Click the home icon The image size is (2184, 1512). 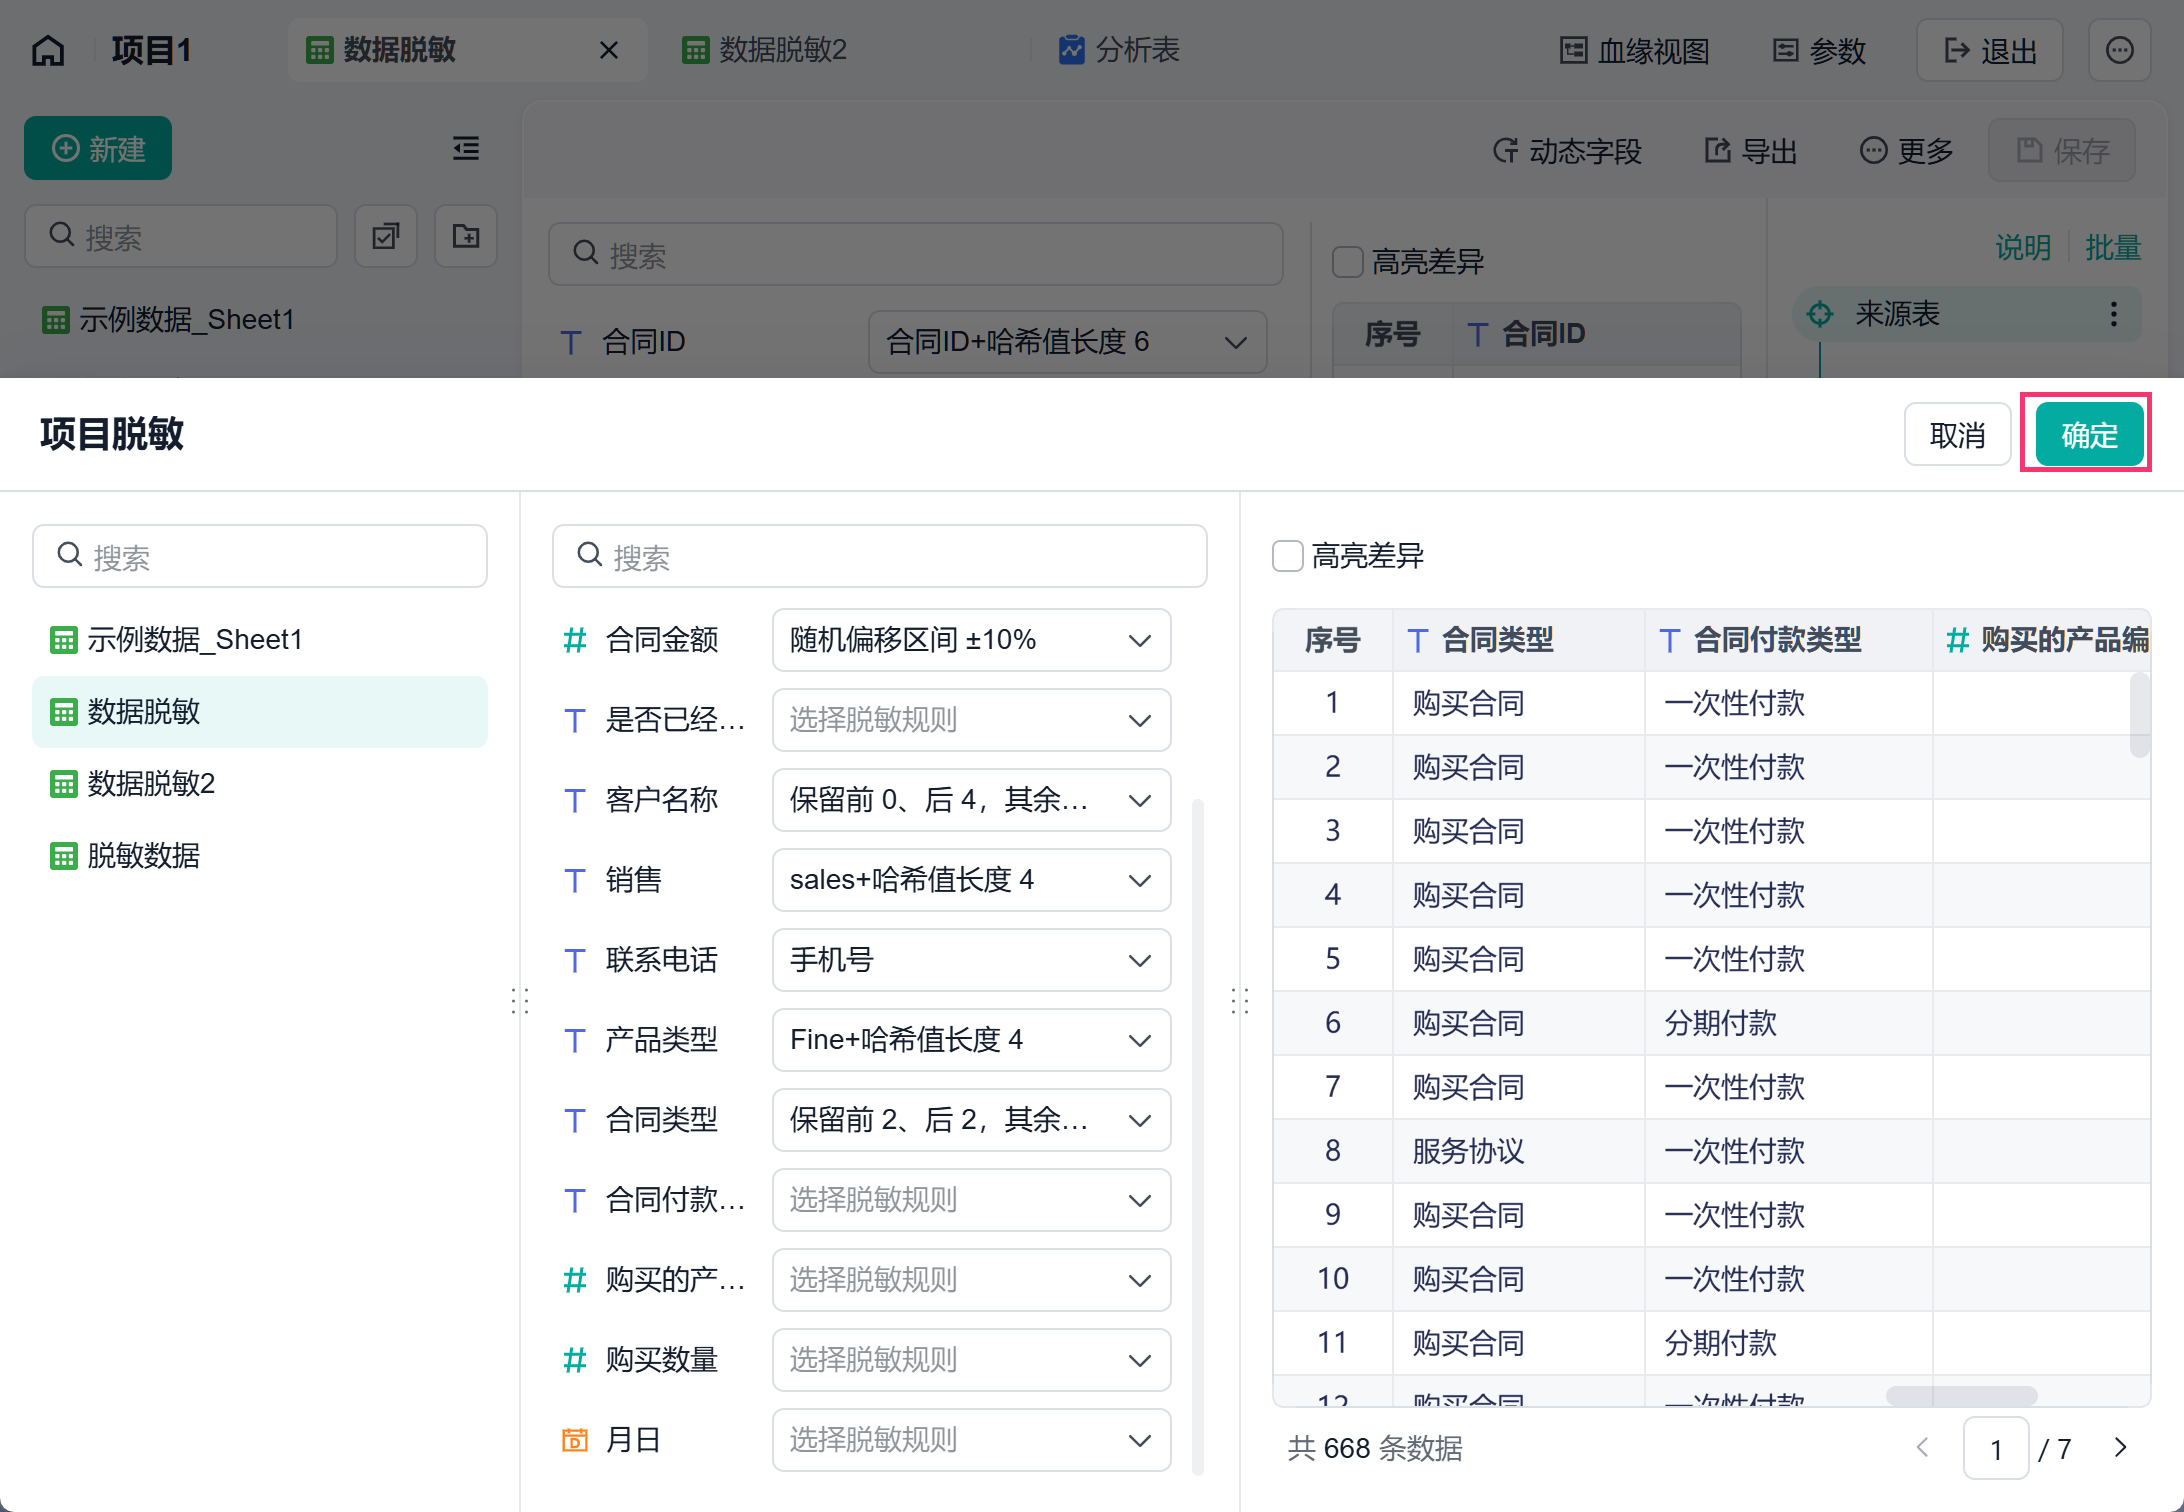[48, 50]
